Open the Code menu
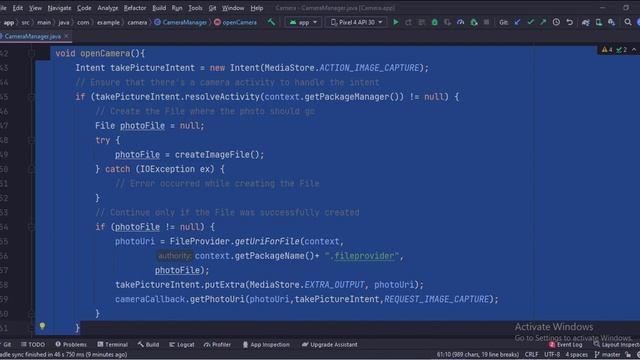The image size is (640, 360). (x=84, y=8)
